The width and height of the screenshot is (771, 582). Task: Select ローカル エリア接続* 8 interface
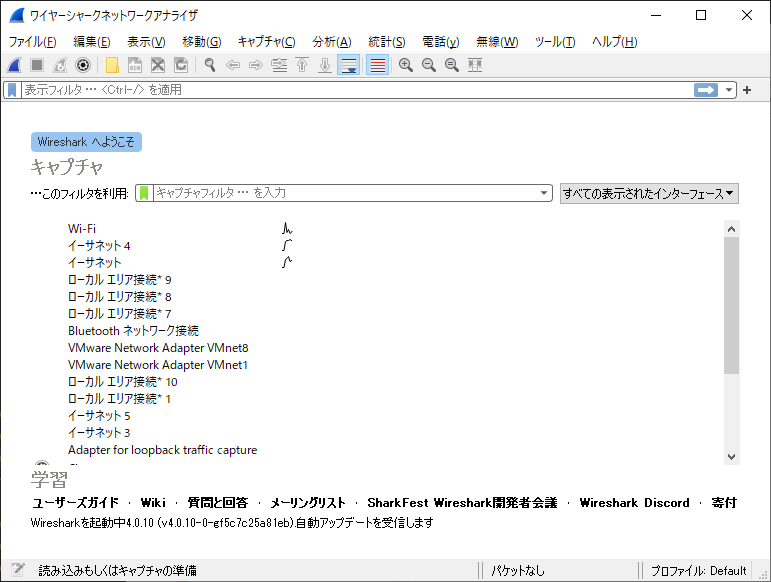[119, 296]
